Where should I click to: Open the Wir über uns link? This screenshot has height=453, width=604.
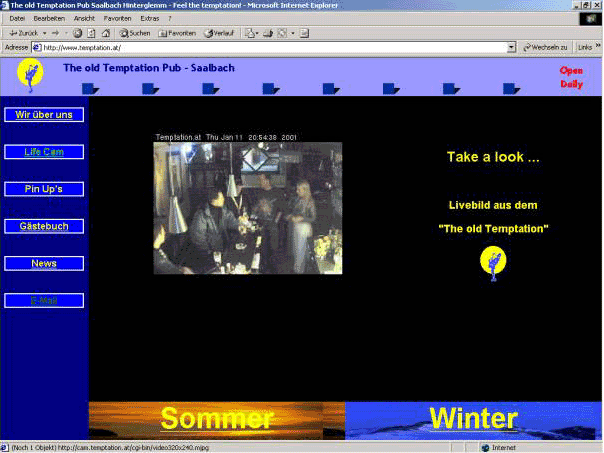point(44,115)
